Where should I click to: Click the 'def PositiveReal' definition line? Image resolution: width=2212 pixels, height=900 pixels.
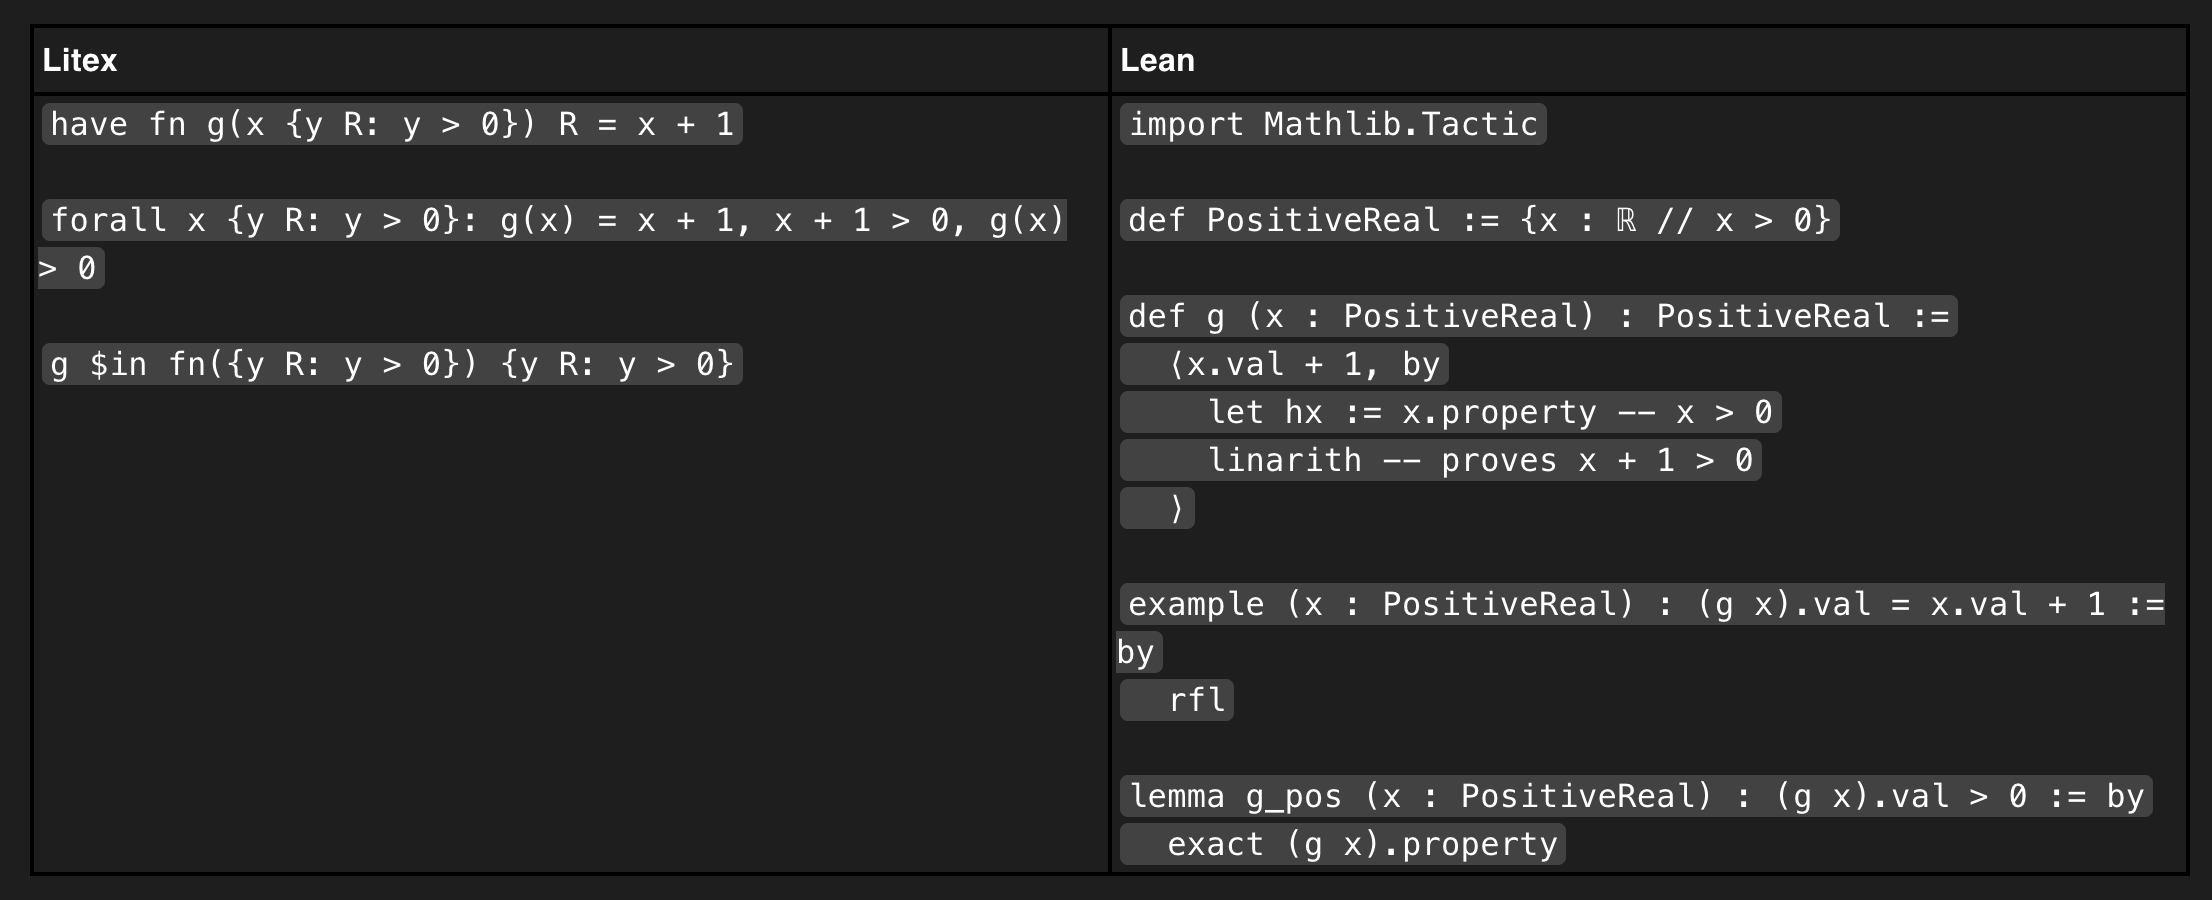pos(1479,220)
